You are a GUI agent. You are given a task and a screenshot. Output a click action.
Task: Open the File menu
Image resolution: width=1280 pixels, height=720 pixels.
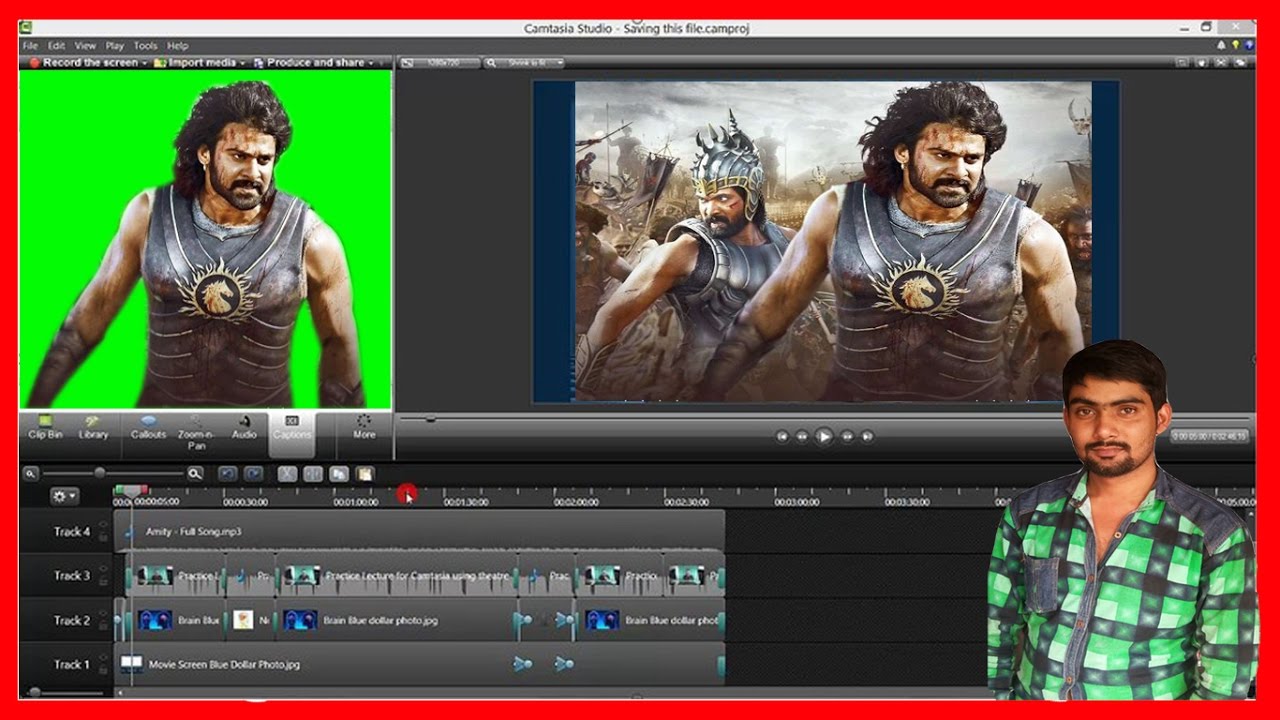pos(30,46)
